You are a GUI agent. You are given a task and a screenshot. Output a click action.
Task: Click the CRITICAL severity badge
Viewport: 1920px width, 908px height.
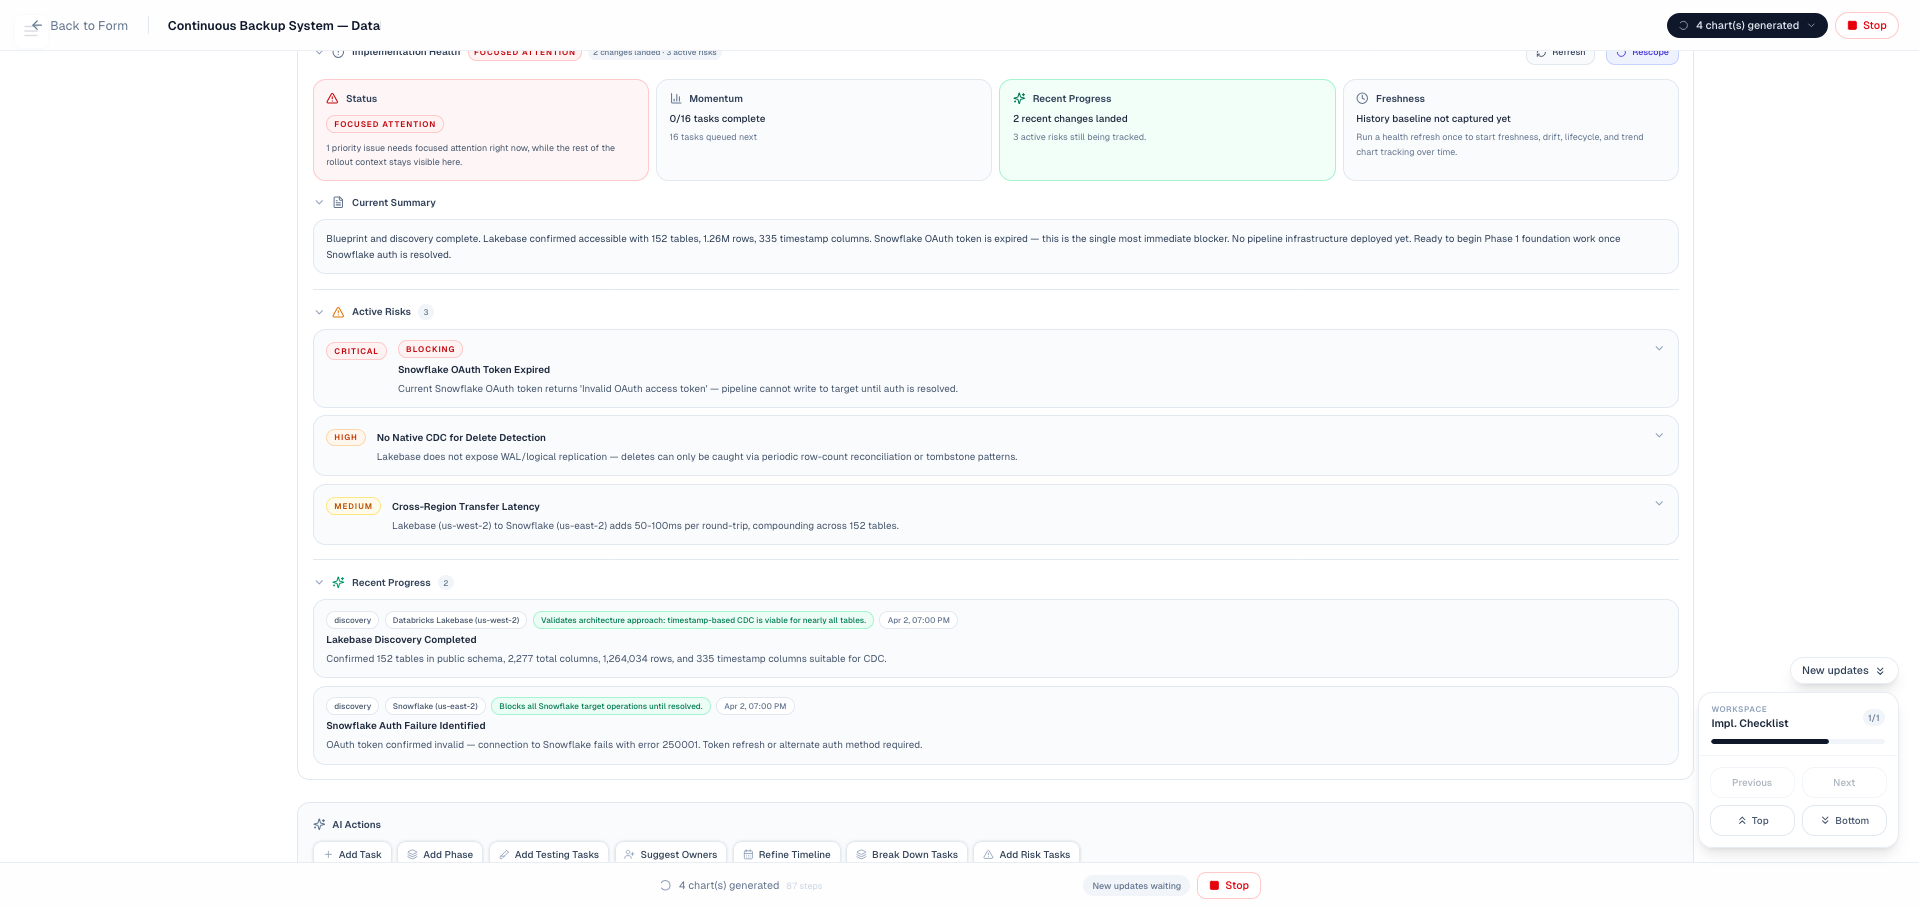pos(356,351)
